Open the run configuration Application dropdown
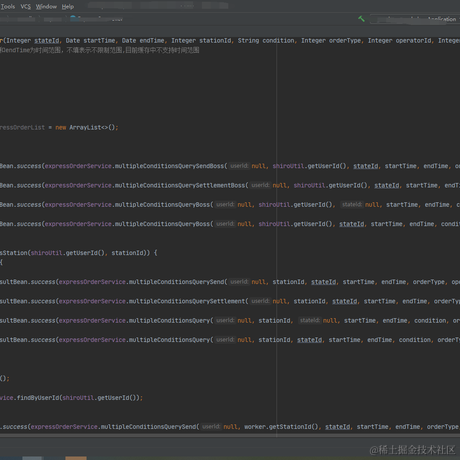Viewport: 460px width, 460px height. [415, 19]
